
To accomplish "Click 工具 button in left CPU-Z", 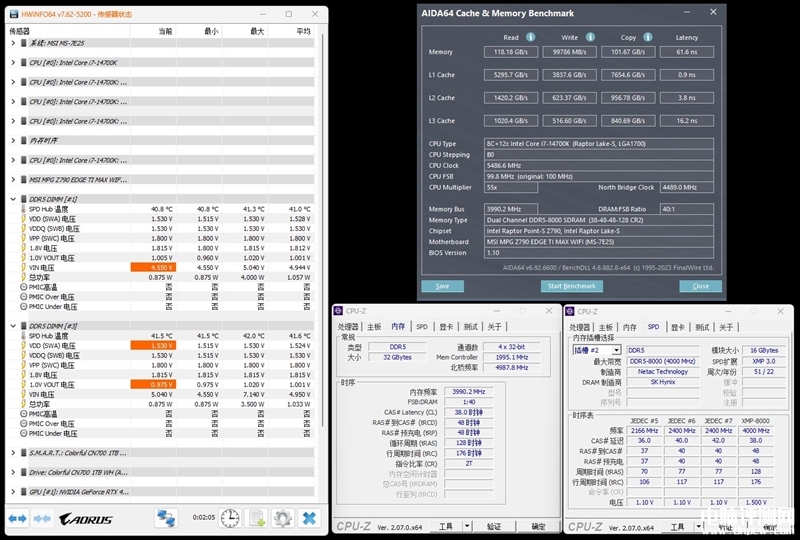I will (446, 526).
